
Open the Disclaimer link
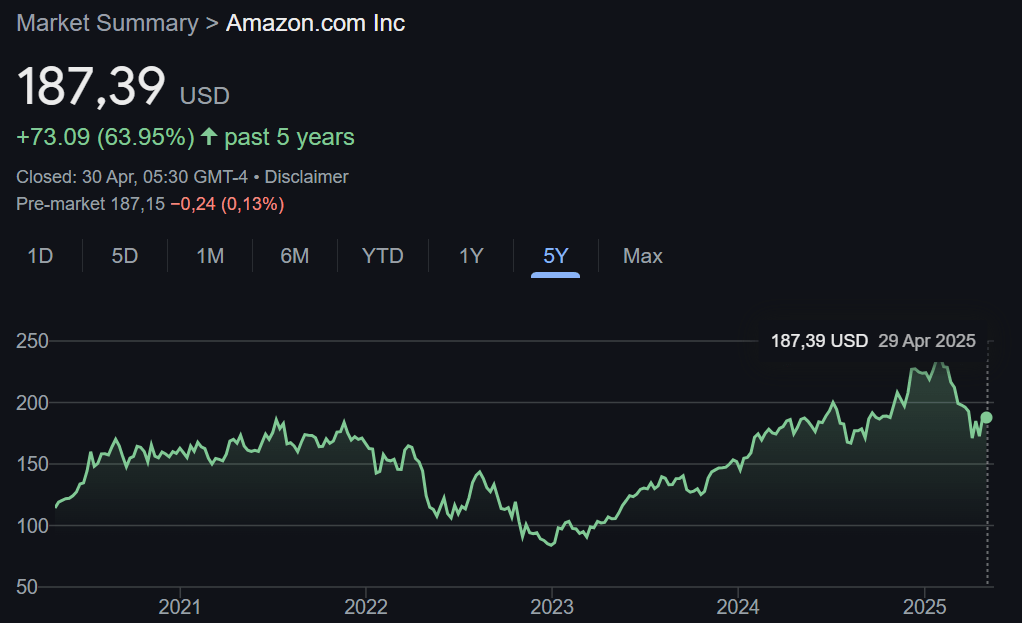[306, 176]
